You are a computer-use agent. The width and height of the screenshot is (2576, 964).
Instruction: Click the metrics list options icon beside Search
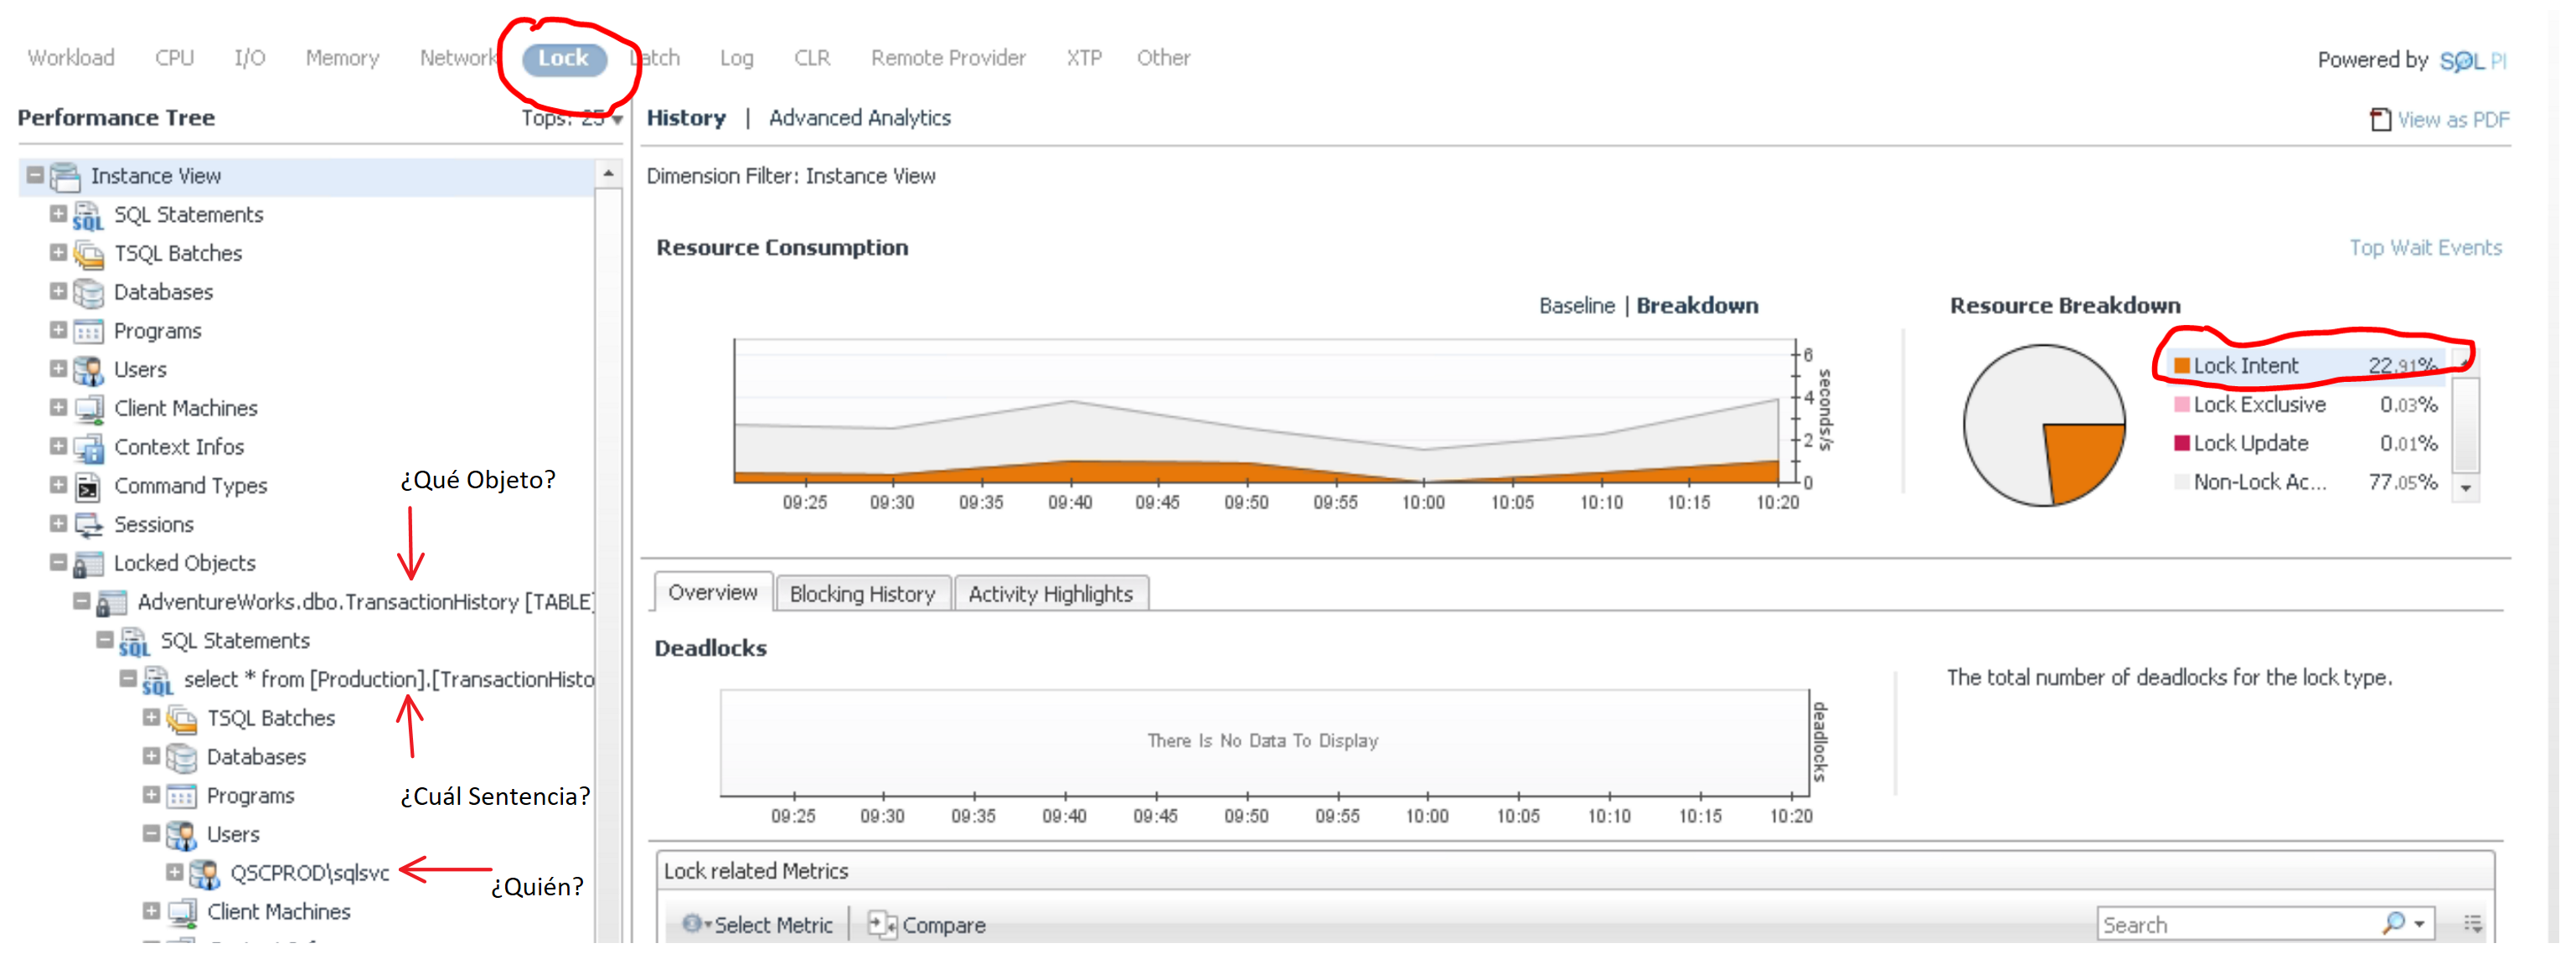[x=2472, y=925]
